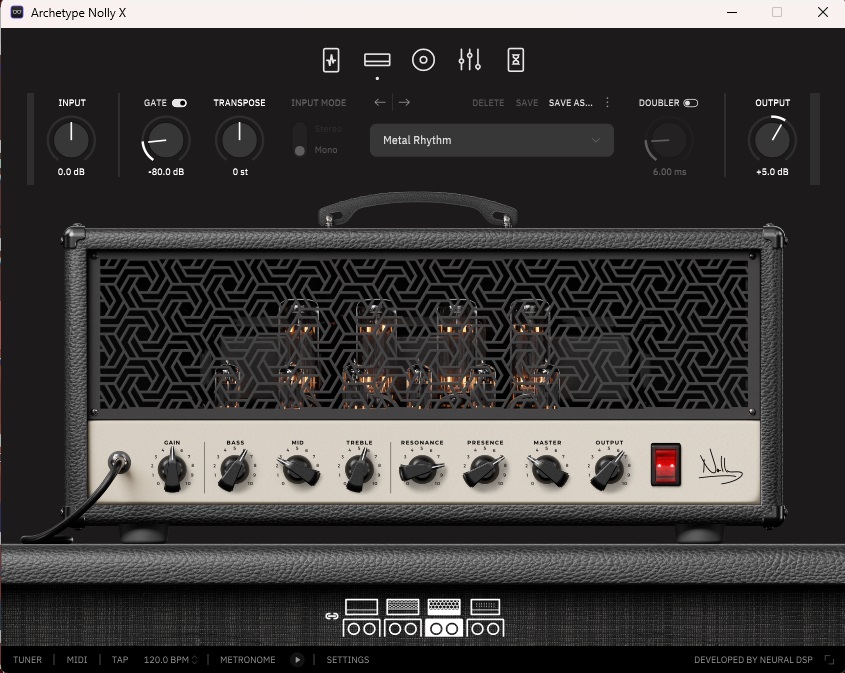845x673 pixels.
Task: Open the graphic EQ section icon
Action: [x=469, y=60]
